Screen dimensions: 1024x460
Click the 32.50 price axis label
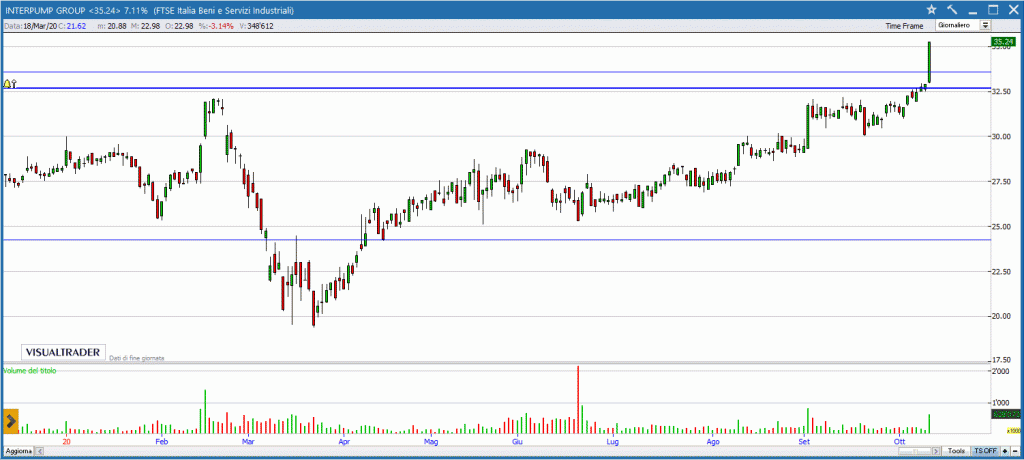[x=1002, y=91]
